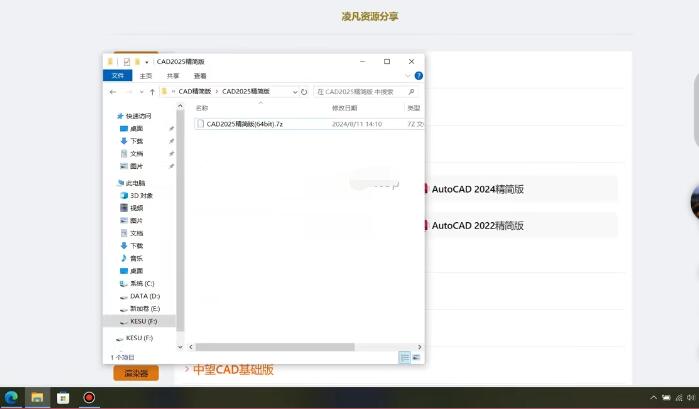Viewport: 699px width, 409px height.
Task: Expand the ribbon with the chevron next to Help
Action: (x=407, y=76)
